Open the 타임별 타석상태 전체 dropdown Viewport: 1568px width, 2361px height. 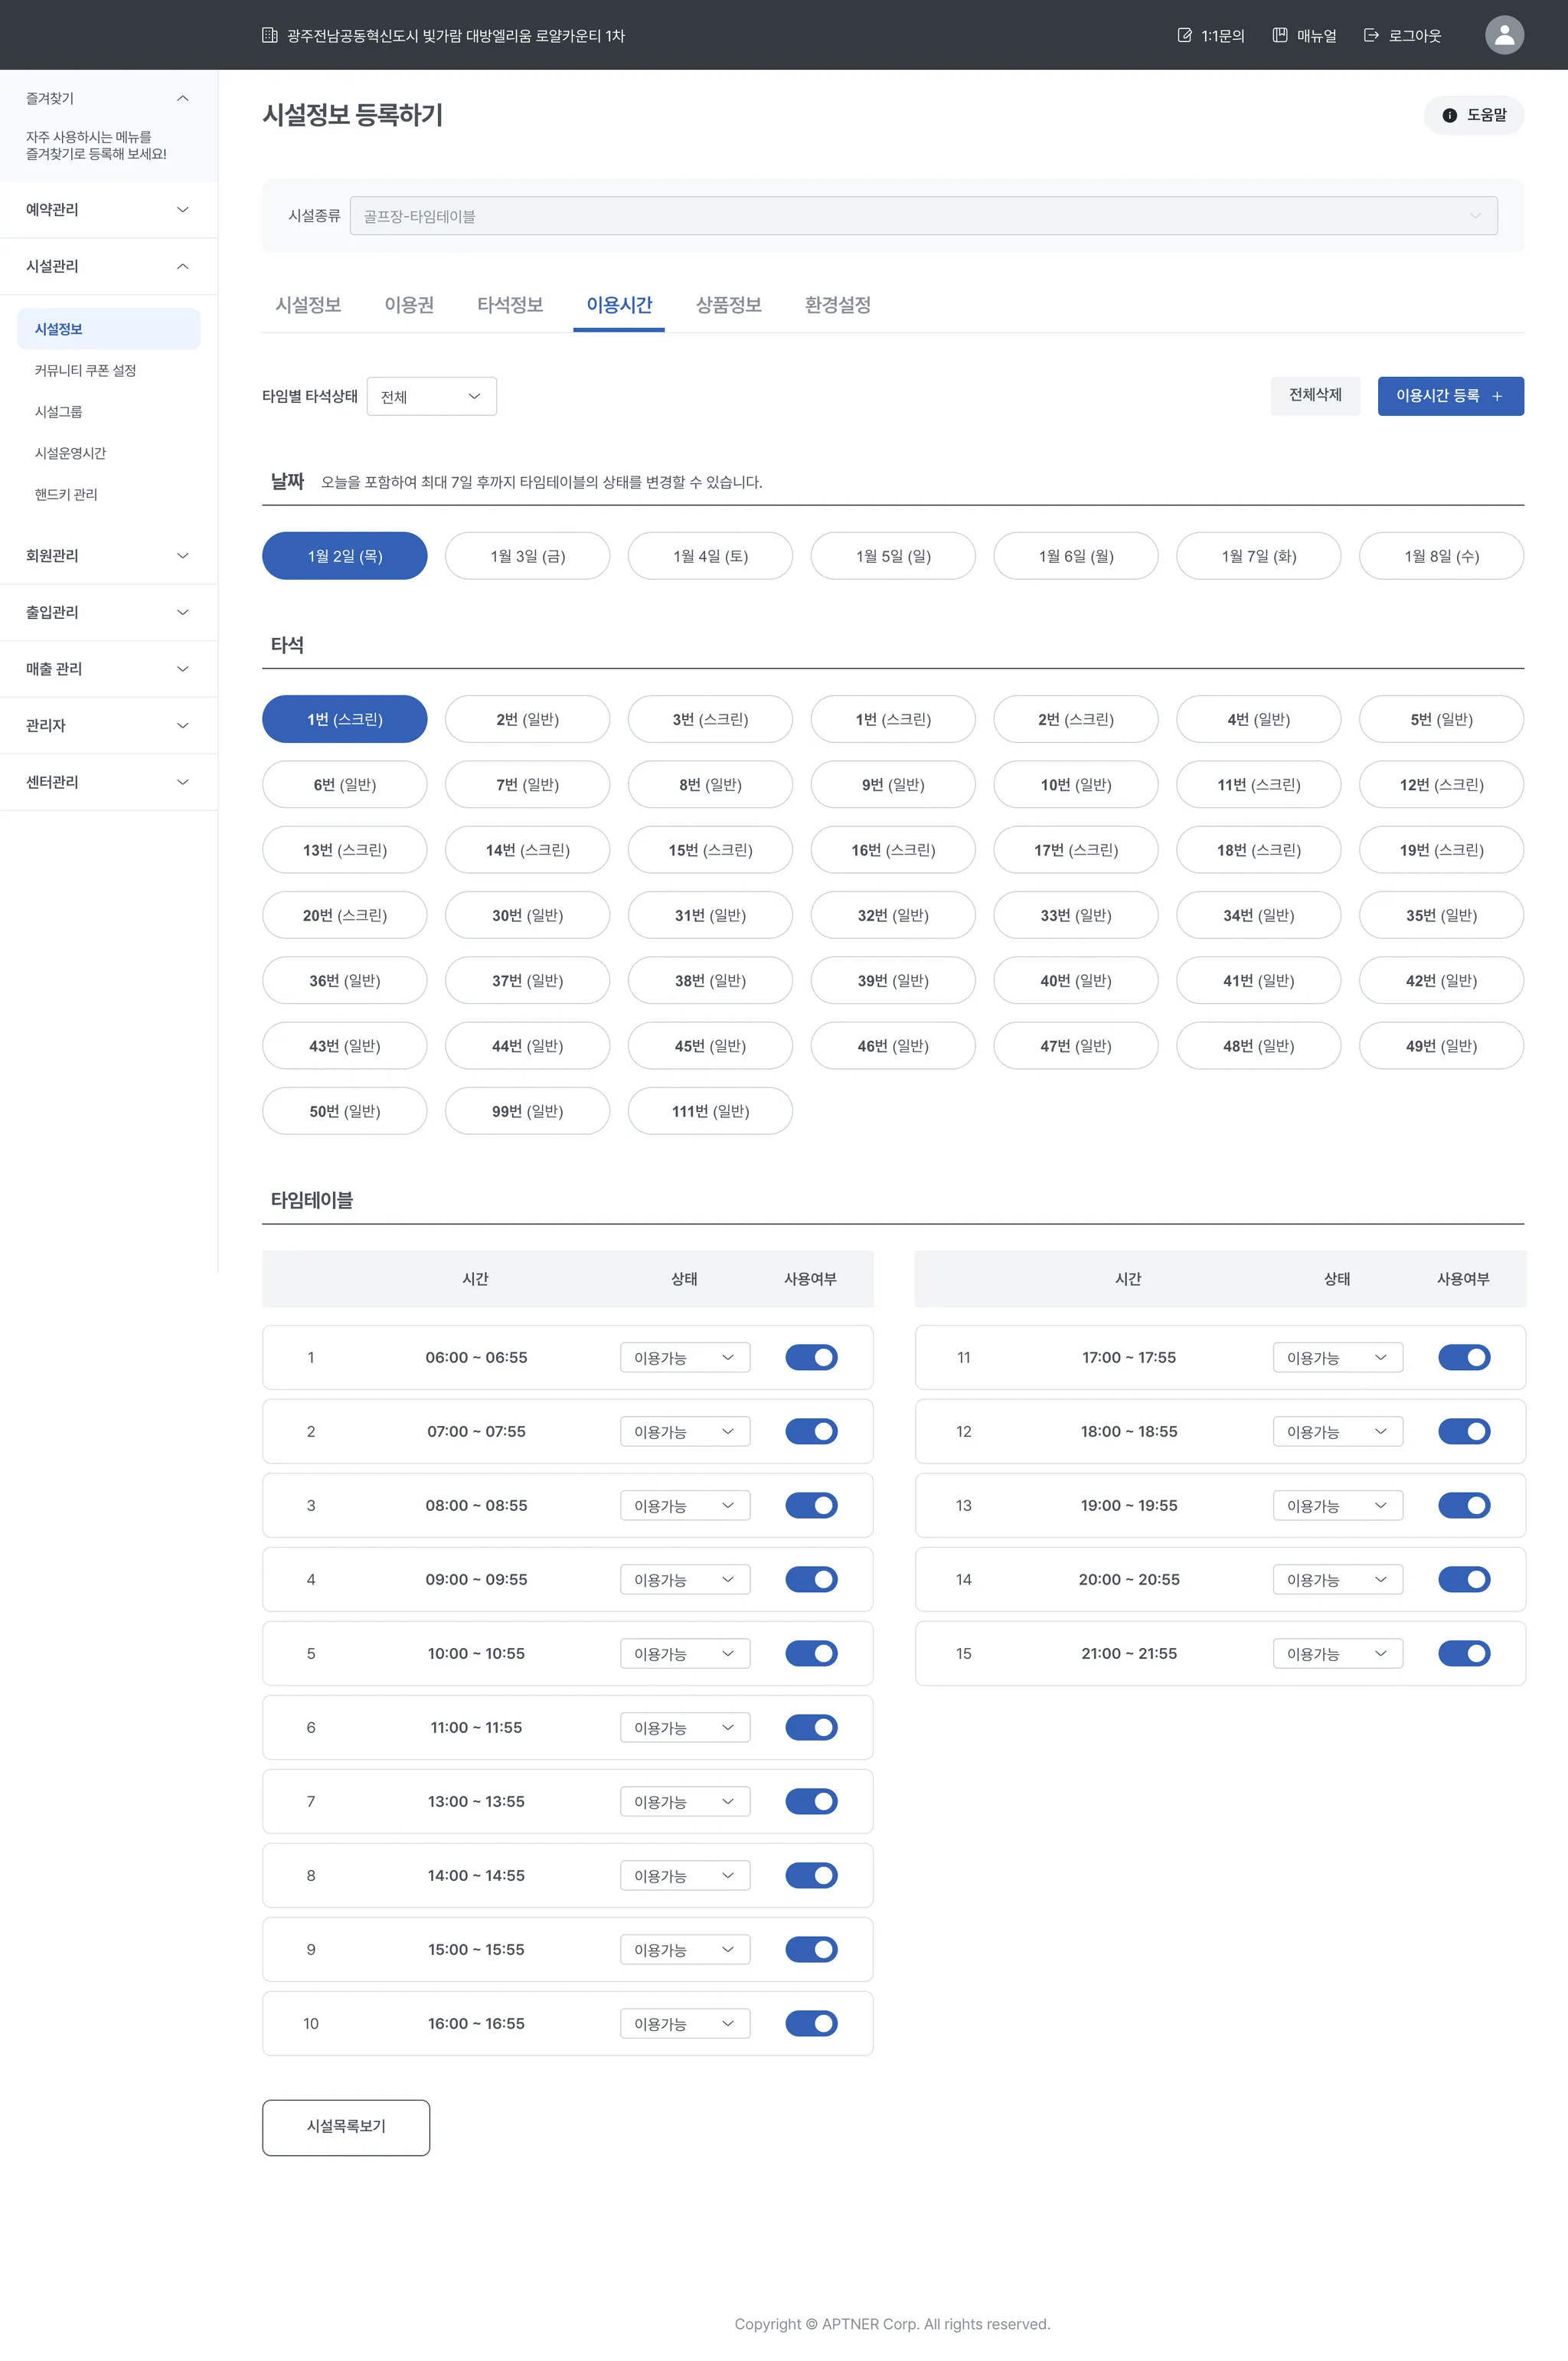431,397
